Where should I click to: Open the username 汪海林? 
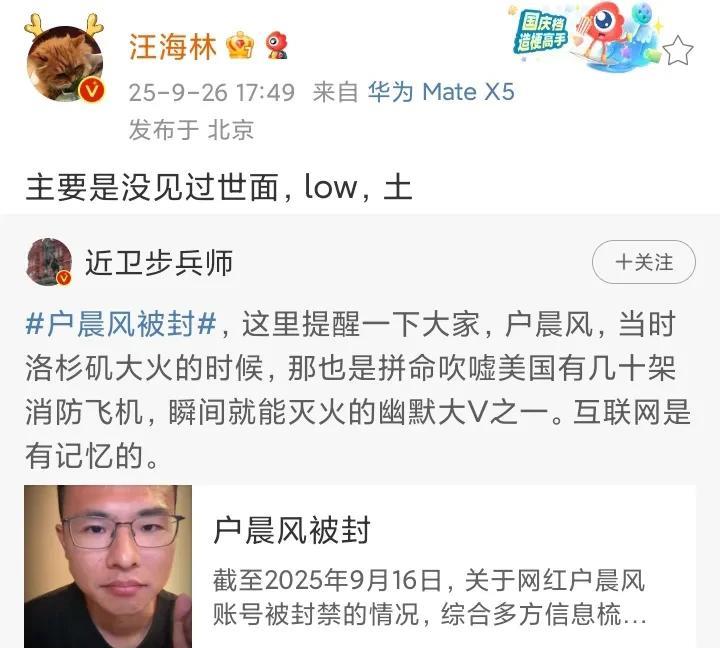coord(173,46)
